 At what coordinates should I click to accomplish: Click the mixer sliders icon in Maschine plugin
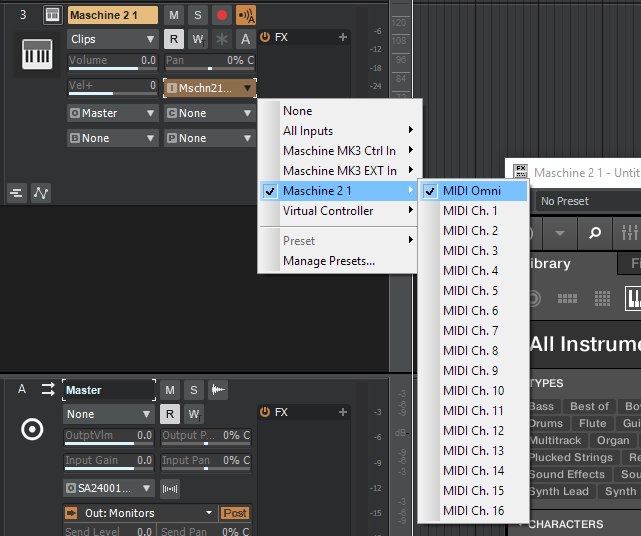pyautogui.click(x=629, y=233)
